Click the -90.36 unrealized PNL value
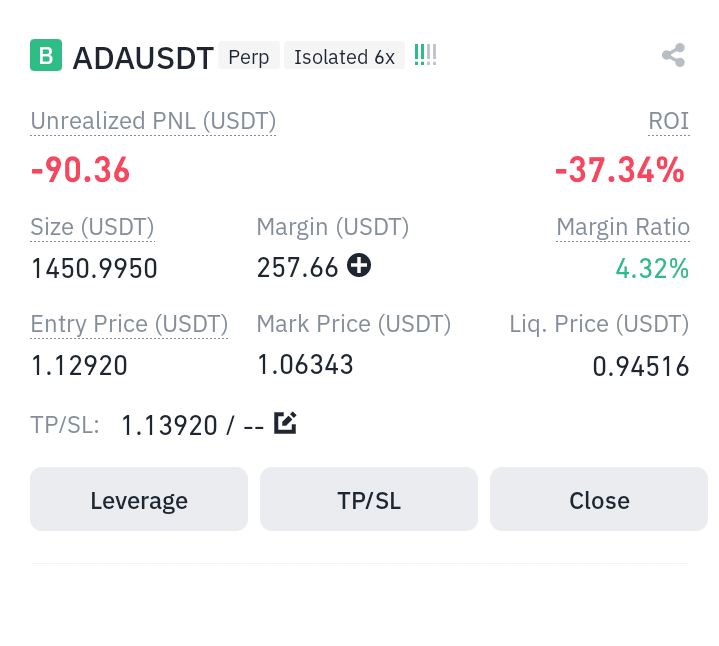 coord(80,170)
